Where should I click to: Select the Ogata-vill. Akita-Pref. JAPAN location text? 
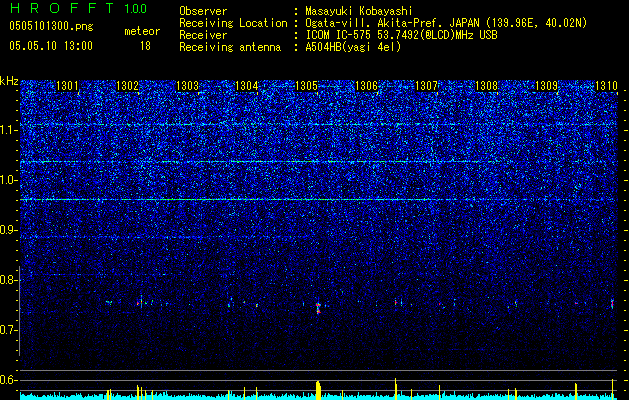[x=446, y=23]
